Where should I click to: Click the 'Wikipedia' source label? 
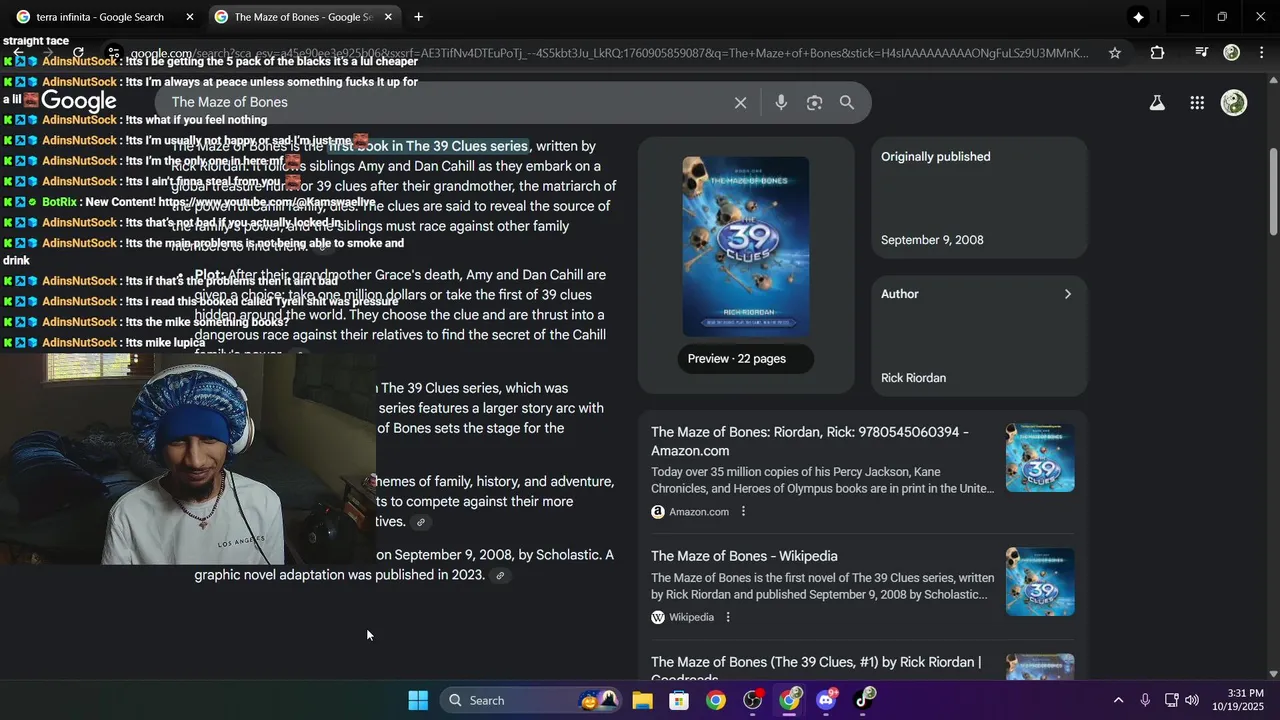(691, 618)
